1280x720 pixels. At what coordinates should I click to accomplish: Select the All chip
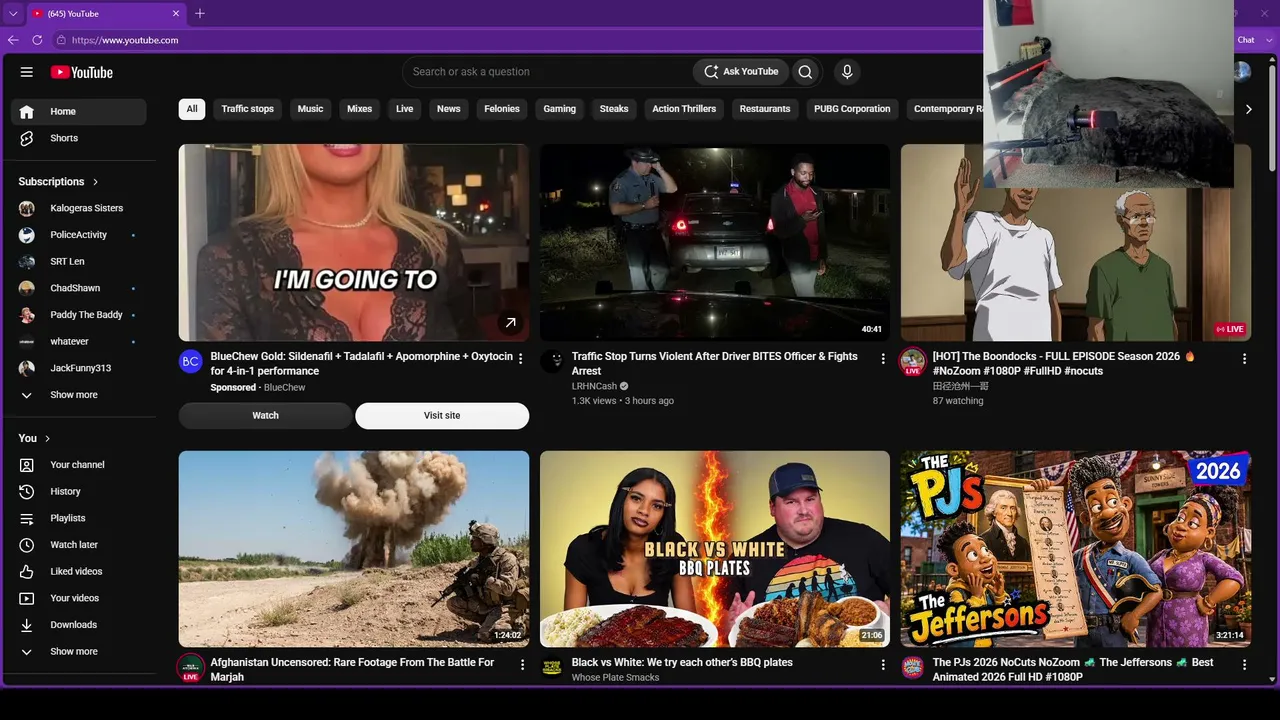192,109
